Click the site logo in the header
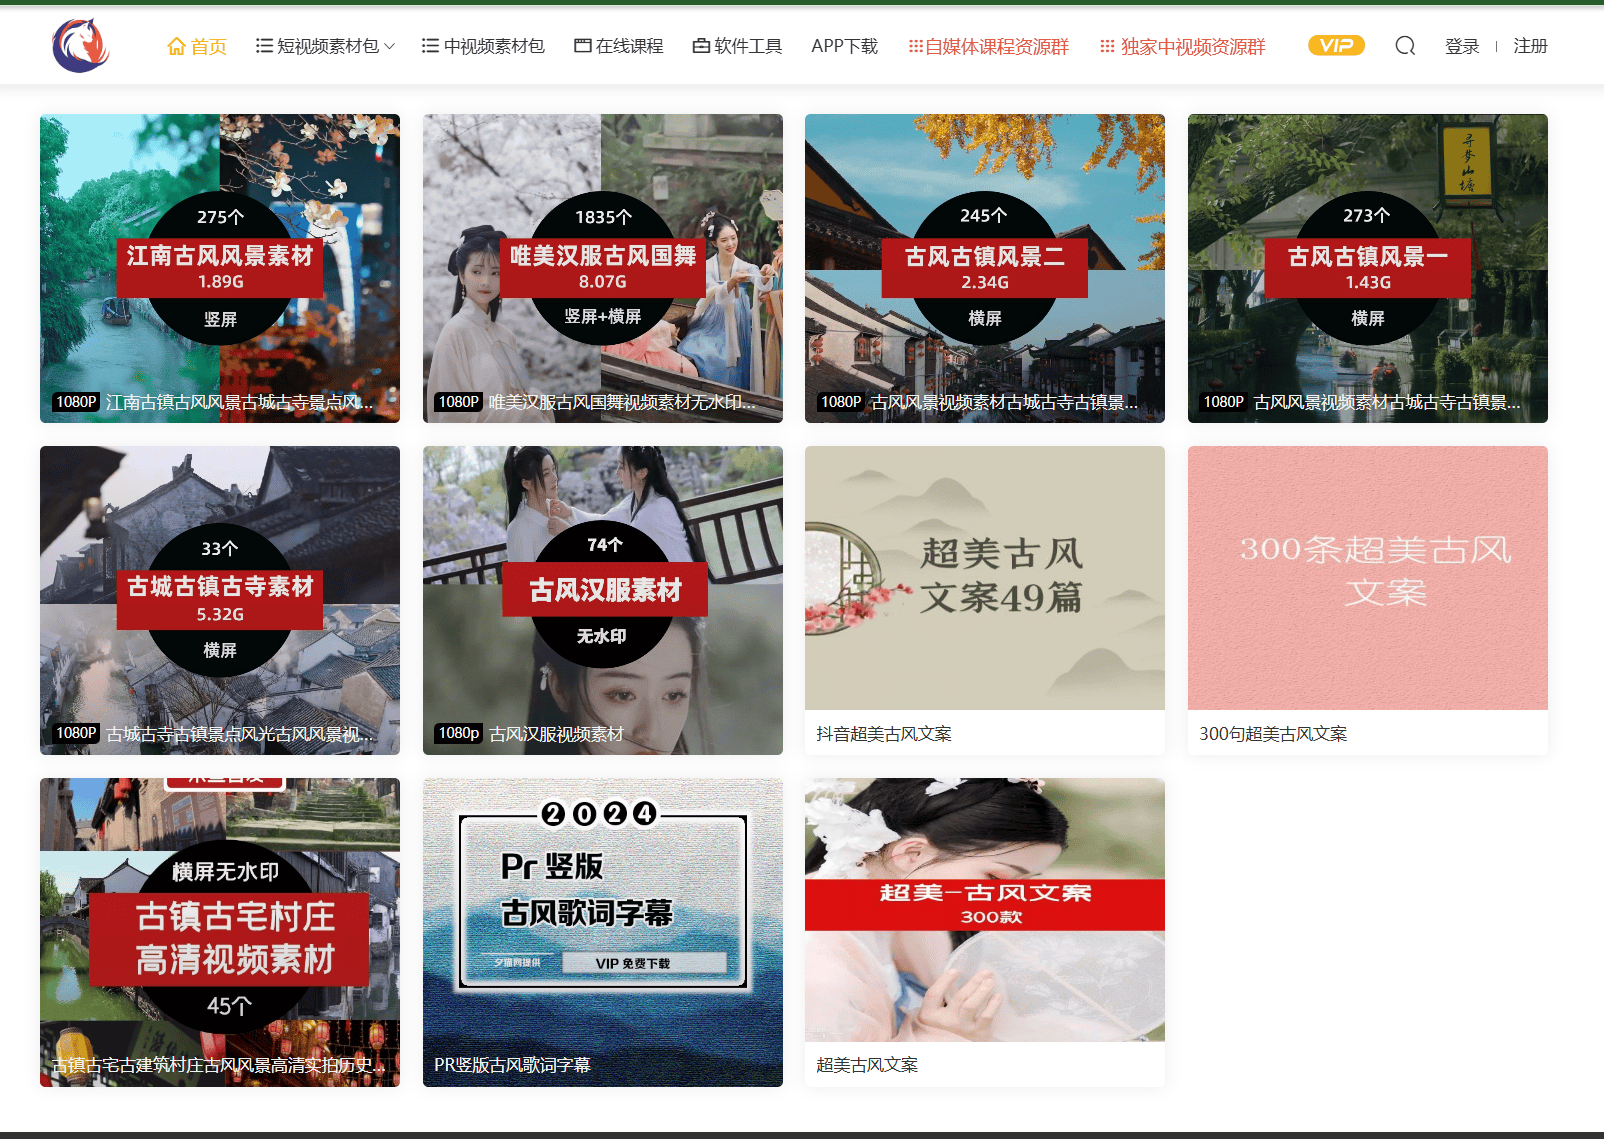1604x1139 pixels. (x=80, y=46)
